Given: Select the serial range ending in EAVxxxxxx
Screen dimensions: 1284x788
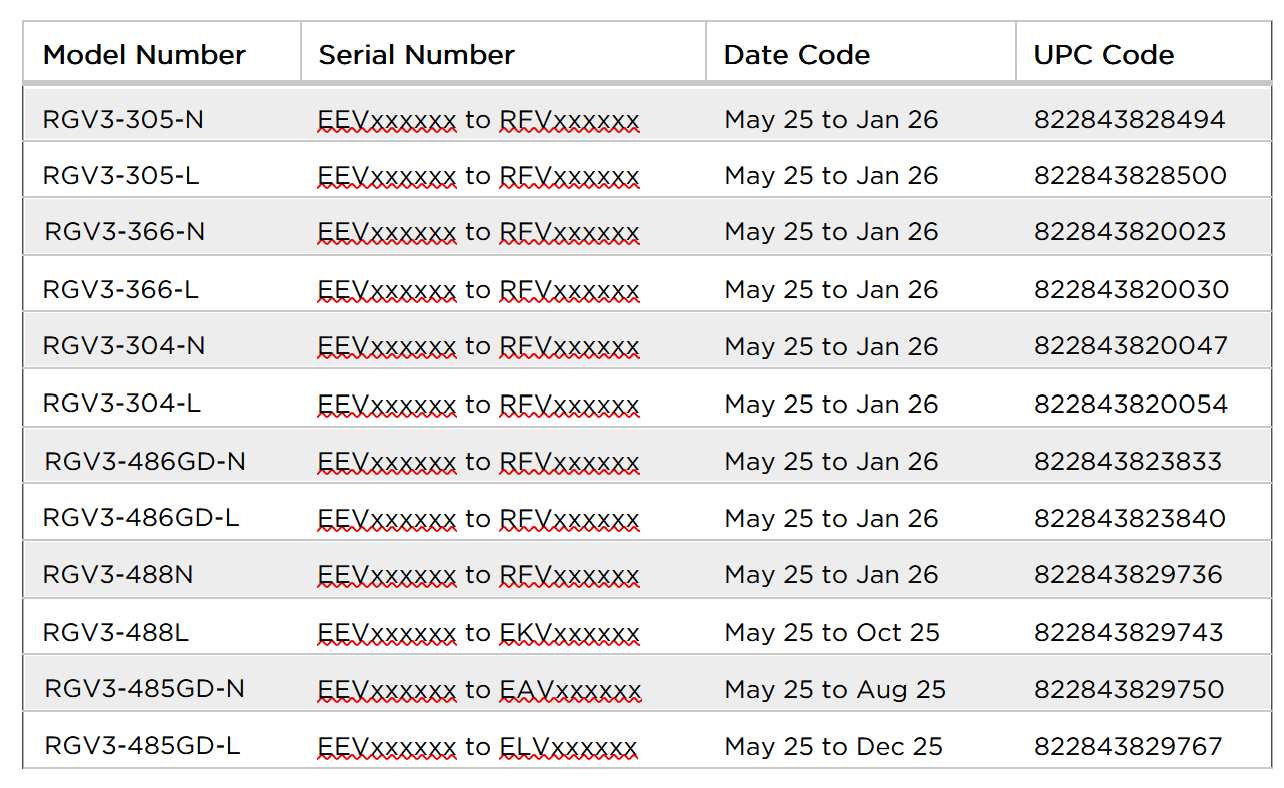Looking at the screenshot, I should (479, 689).
